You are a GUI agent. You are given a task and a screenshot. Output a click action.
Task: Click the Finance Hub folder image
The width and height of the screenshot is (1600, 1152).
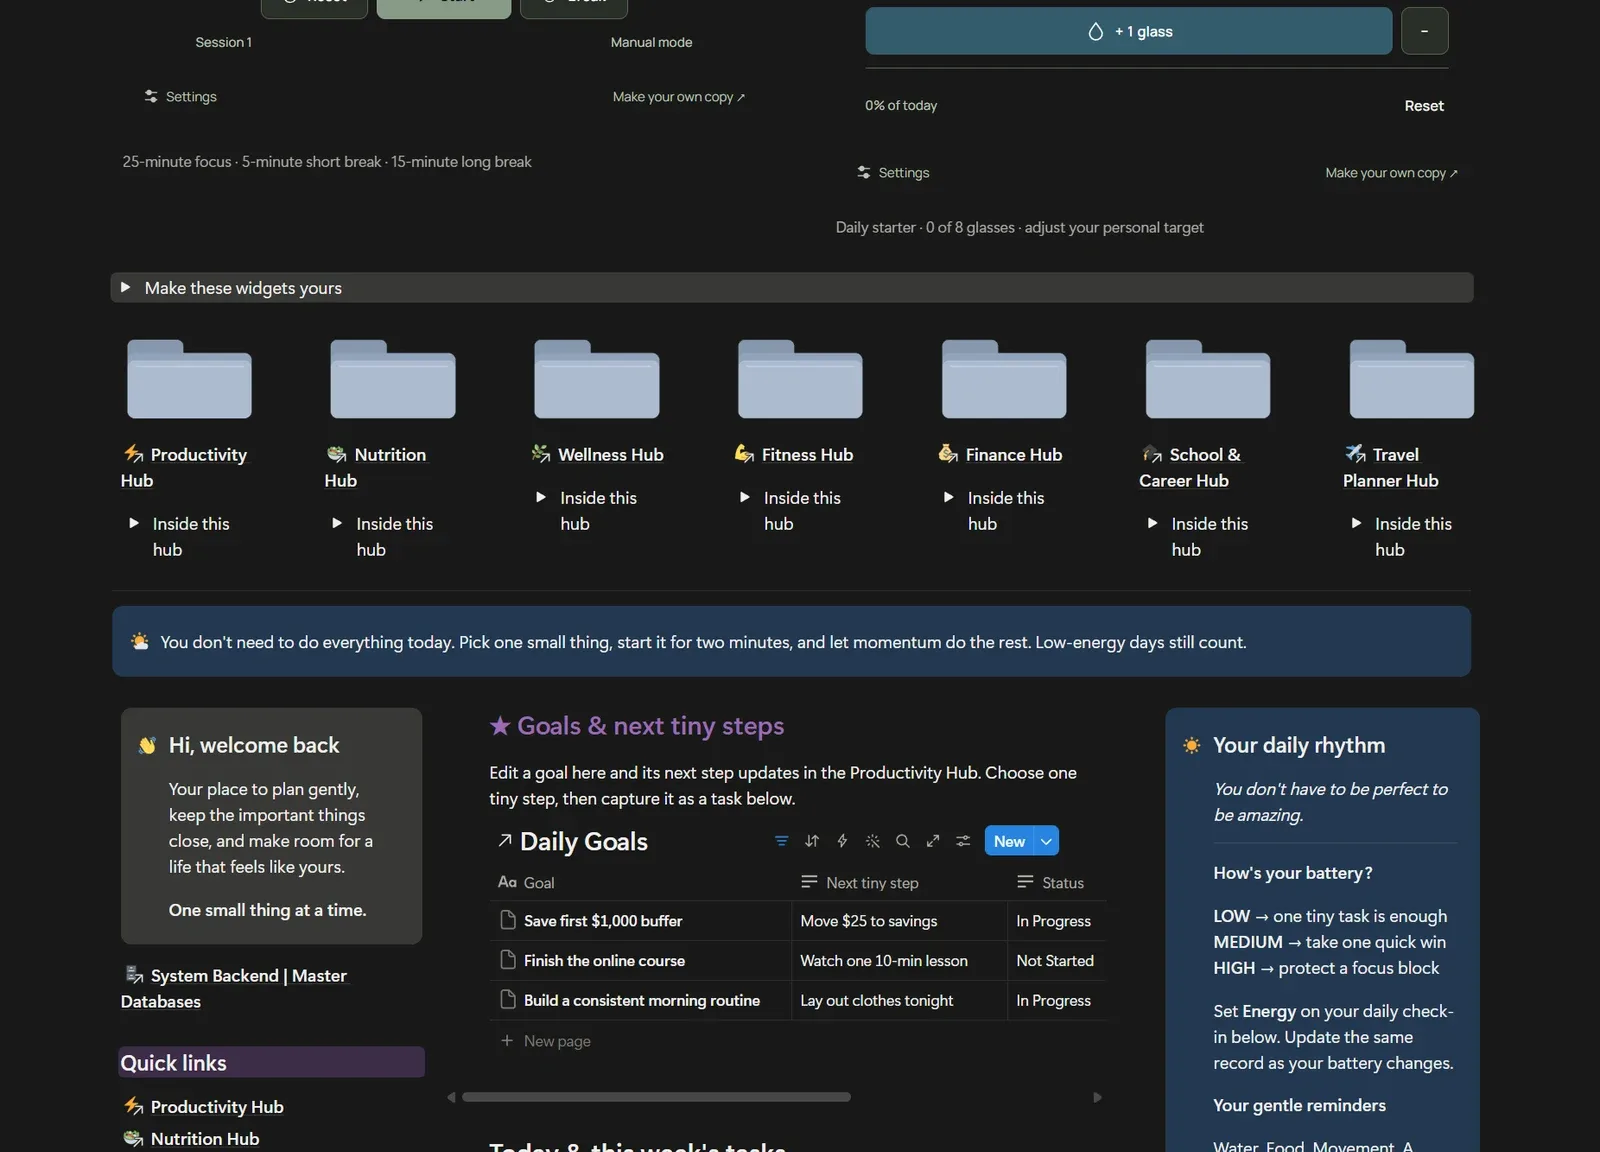(1004, 379)
